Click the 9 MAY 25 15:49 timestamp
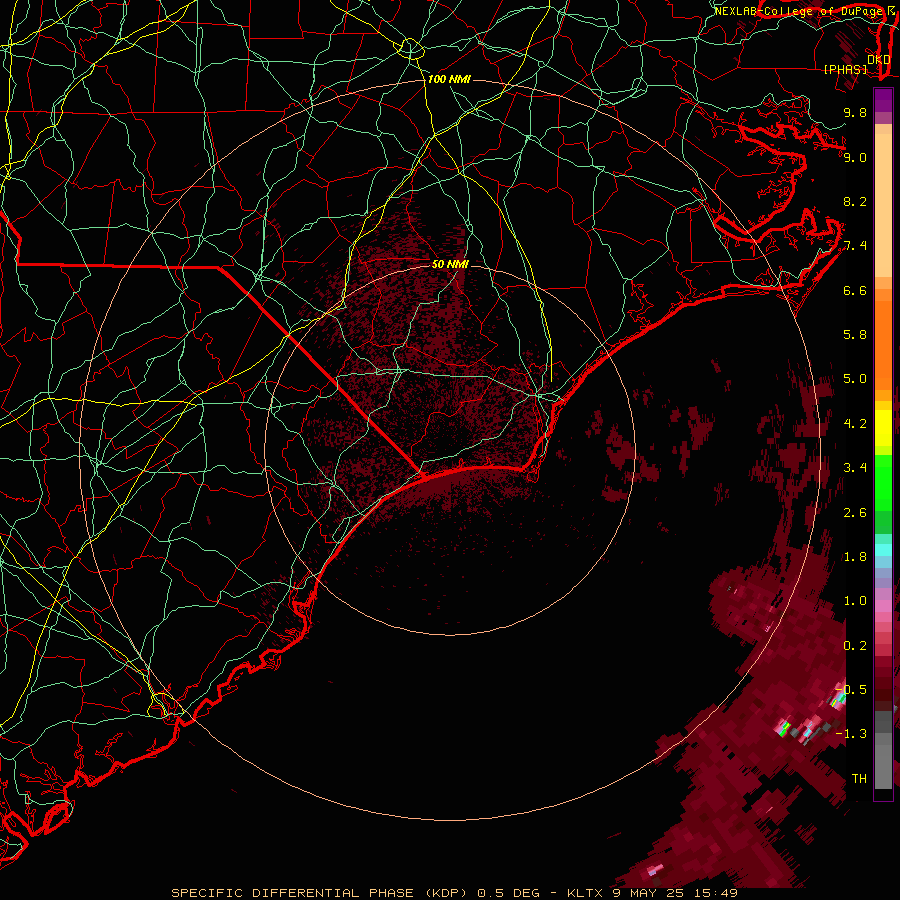The width and height of the screenshot is (900, 900). [675, 893]
